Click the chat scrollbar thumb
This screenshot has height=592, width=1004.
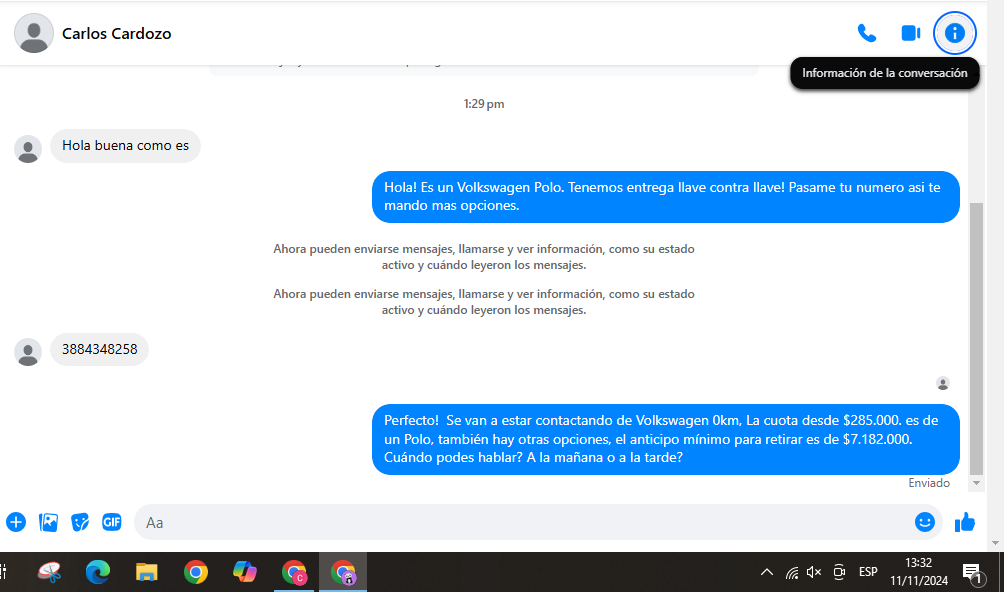pos(976,338)
